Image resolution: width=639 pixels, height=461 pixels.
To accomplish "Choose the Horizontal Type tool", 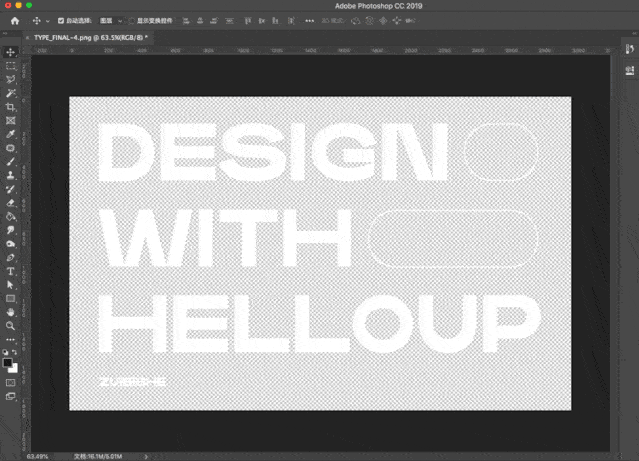I will pyautogui.click(x=11, y=271).
